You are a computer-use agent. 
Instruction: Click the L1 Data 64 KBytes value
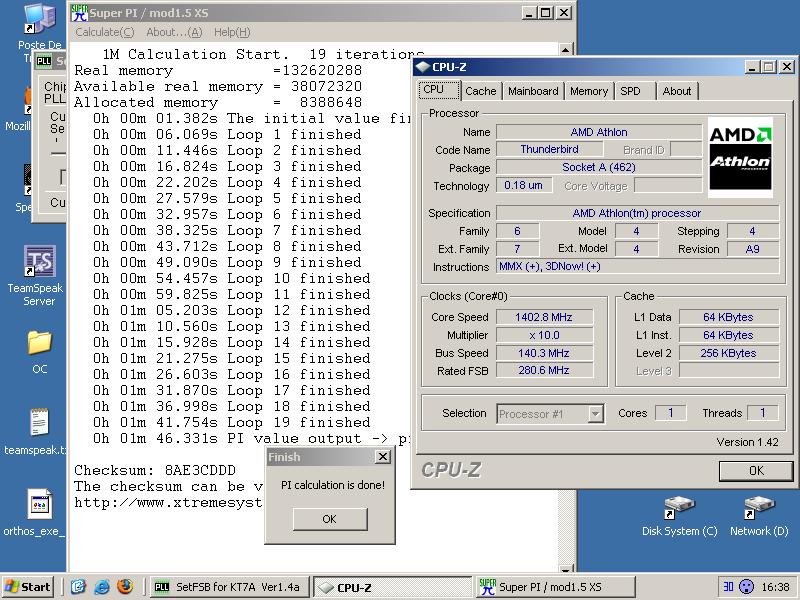tap(729, 317)
